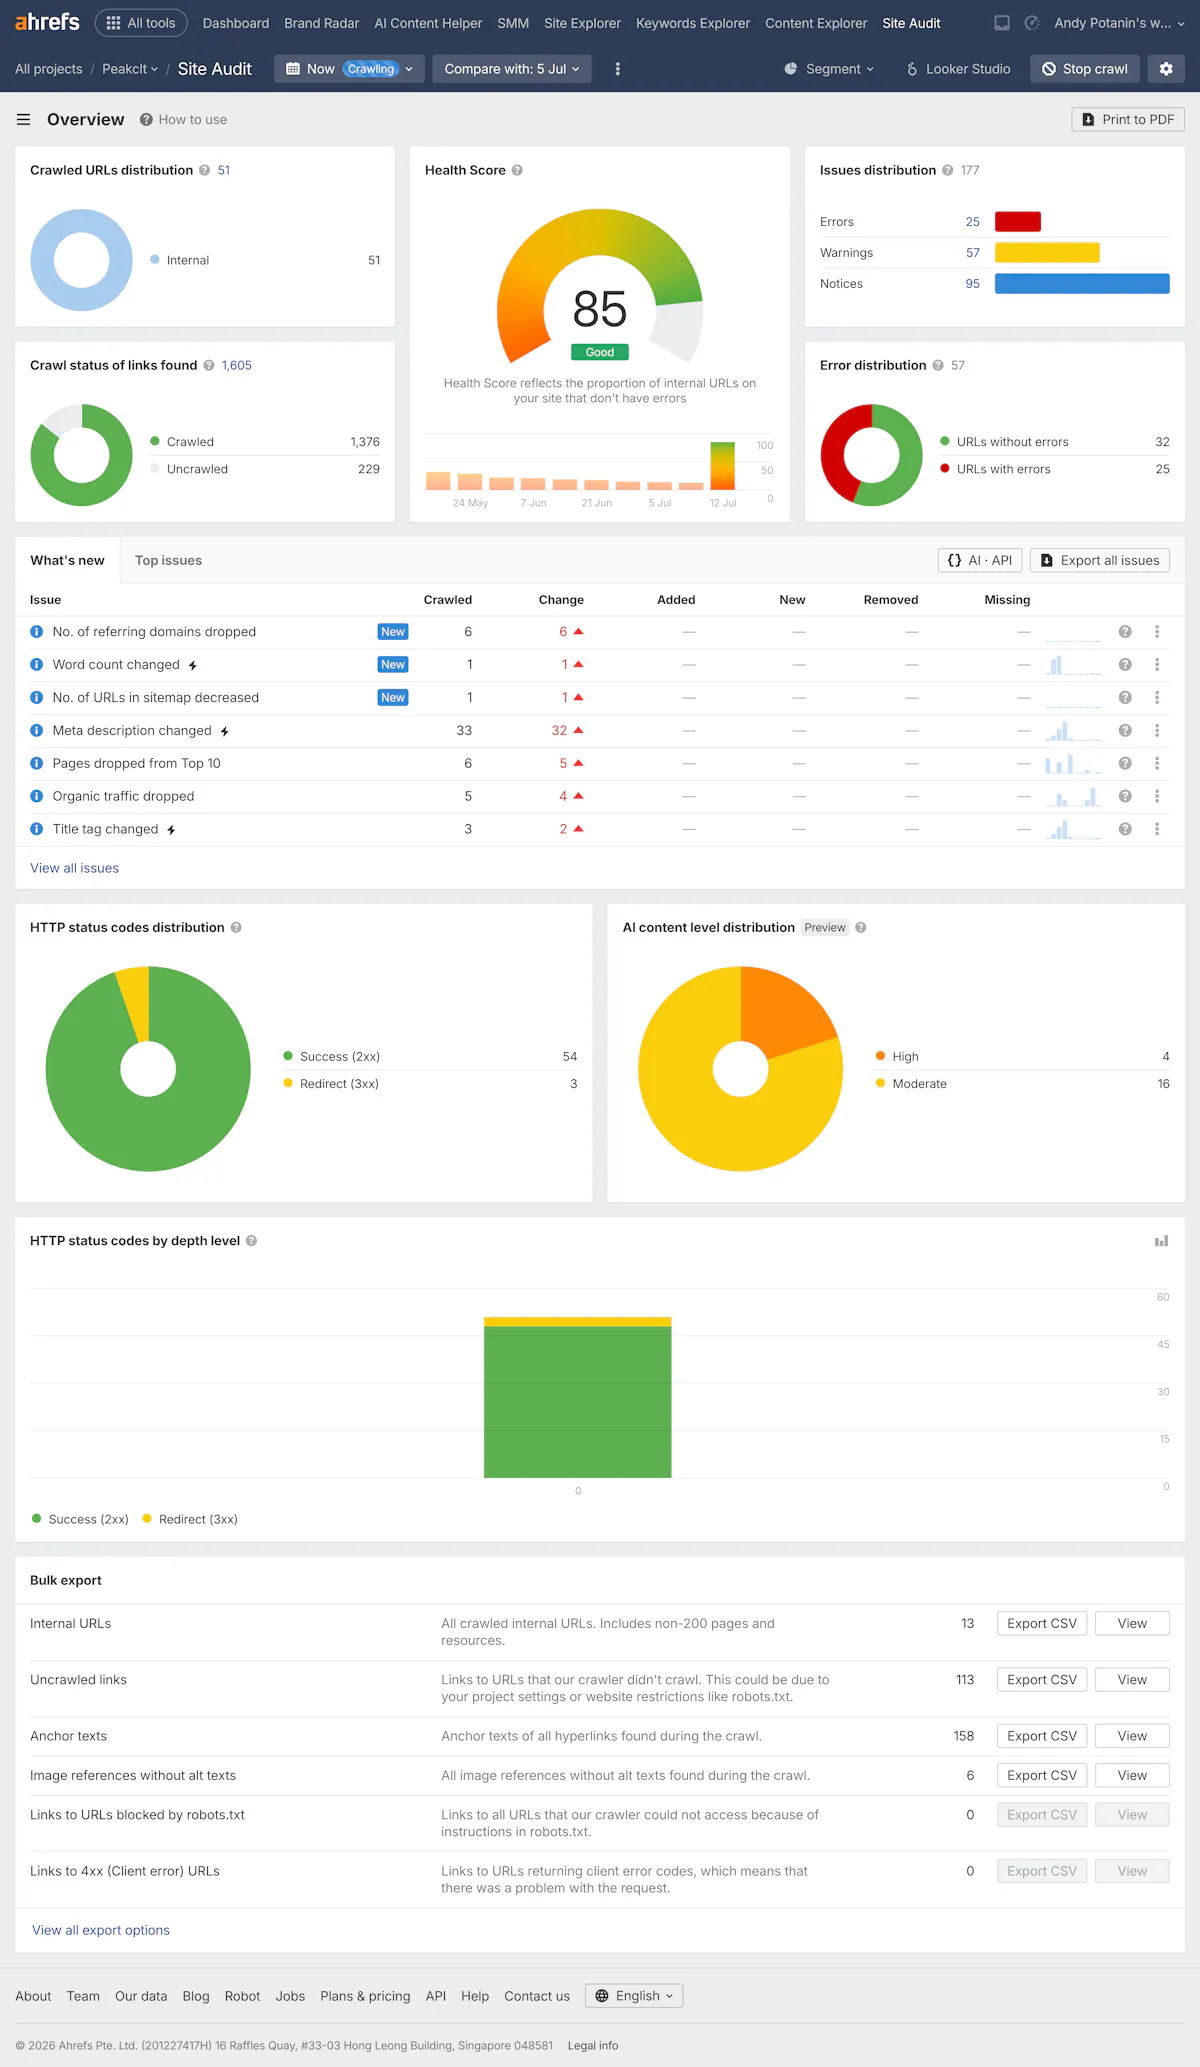The width and height of the screenshot is (1200, 2067).
Task: Click help icon on Word count changed row
Action: pyautogui.click(x=1125, y=665)
